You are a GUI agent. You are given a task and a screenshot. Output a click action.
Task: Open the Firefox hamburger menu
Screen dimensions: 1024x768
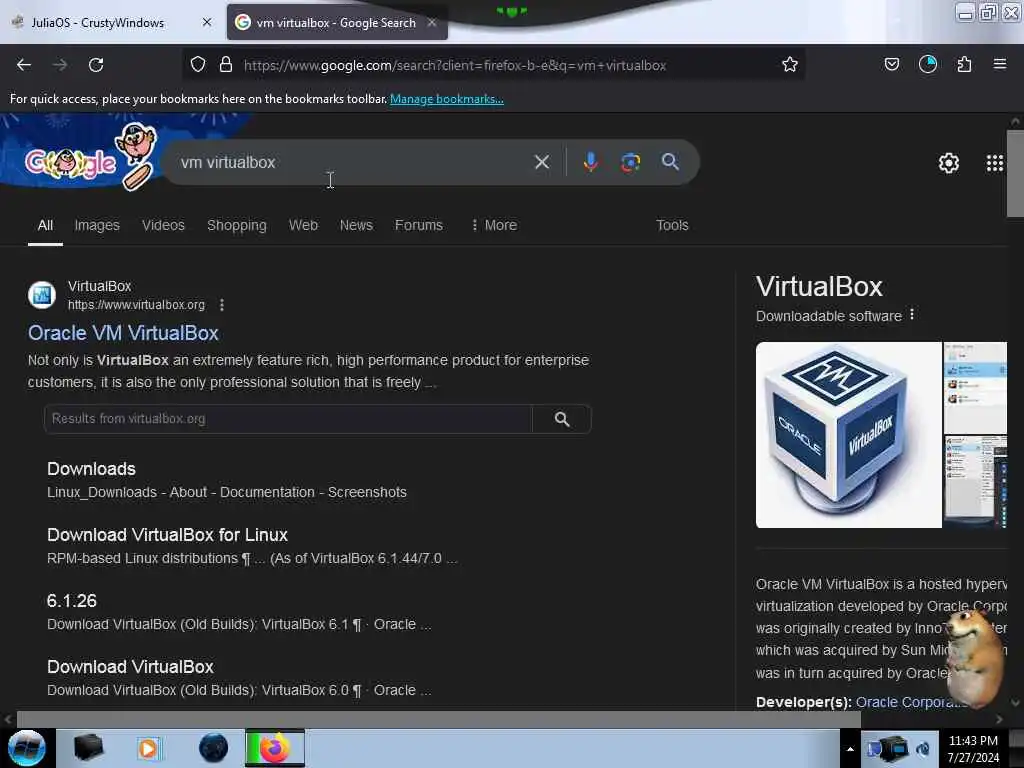tap(1000, 64)
